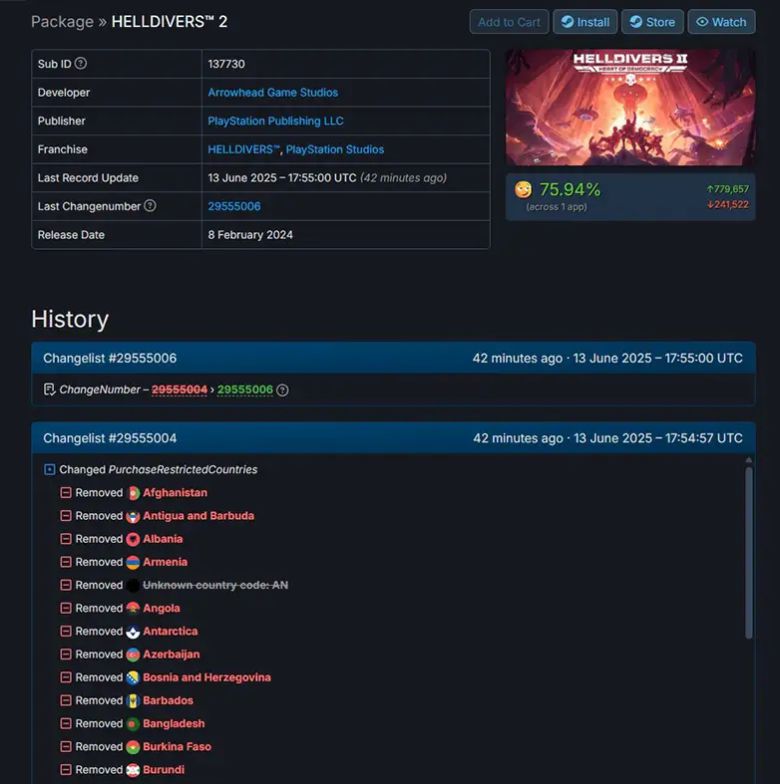This screenshot has height=784, width=780.
Task: Collapse the Changed PurchaseRestrictedCountries list
Action: pos(50,470)
